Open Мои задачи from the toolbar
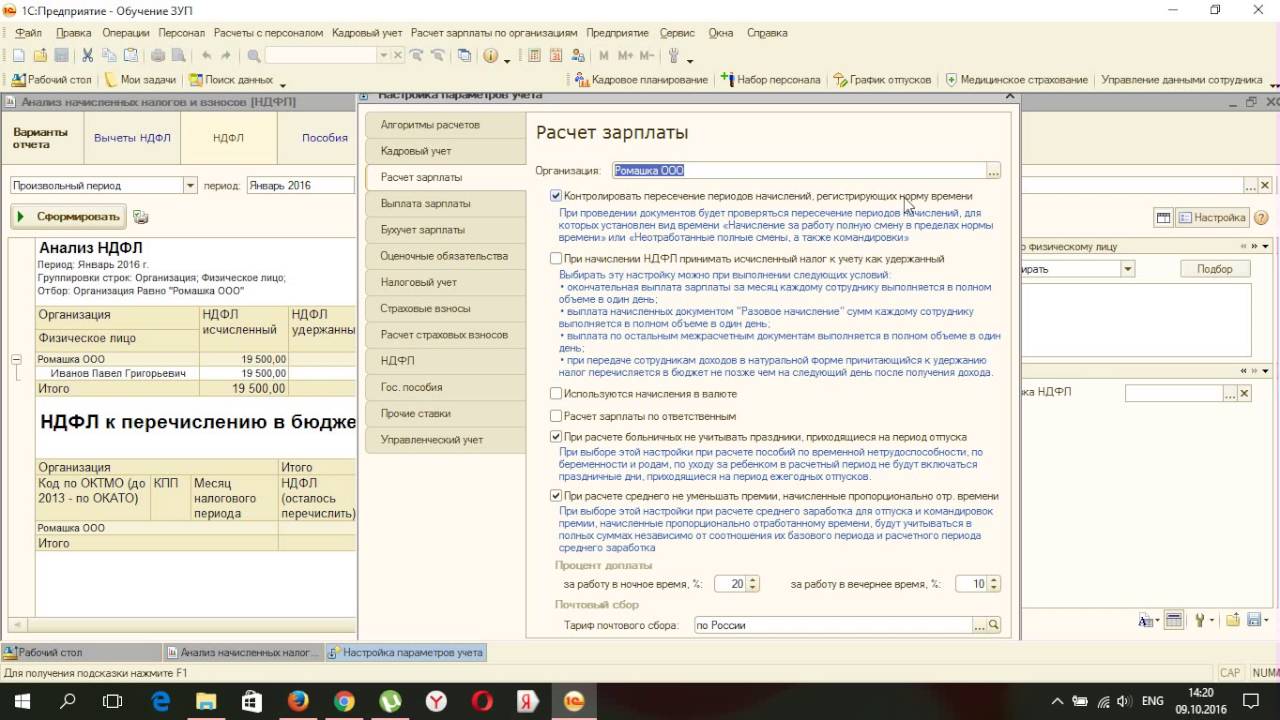This screenshot has width=1280, height=720. 139,80
